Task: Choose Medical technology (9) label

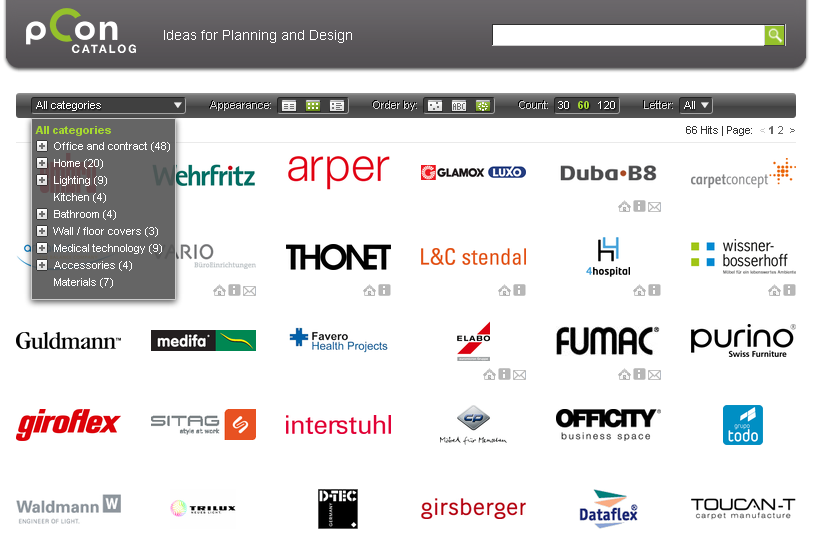Action: click(108, 248)
